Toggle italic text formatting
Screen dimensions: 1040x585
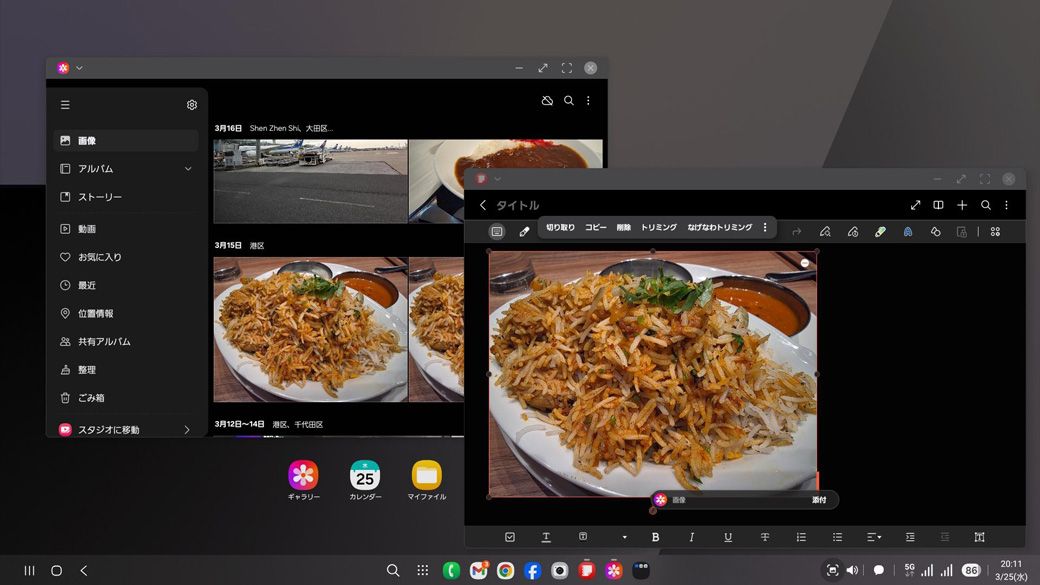tap(691, 537)
